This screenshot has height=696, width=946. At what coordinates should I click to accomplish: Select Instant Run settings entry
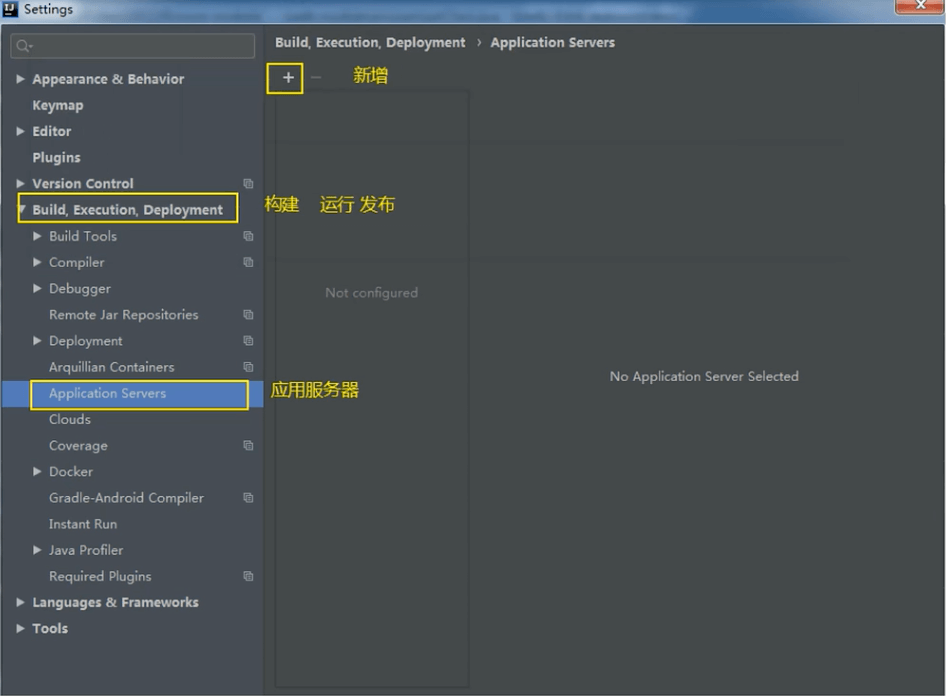tap(83, 524)
